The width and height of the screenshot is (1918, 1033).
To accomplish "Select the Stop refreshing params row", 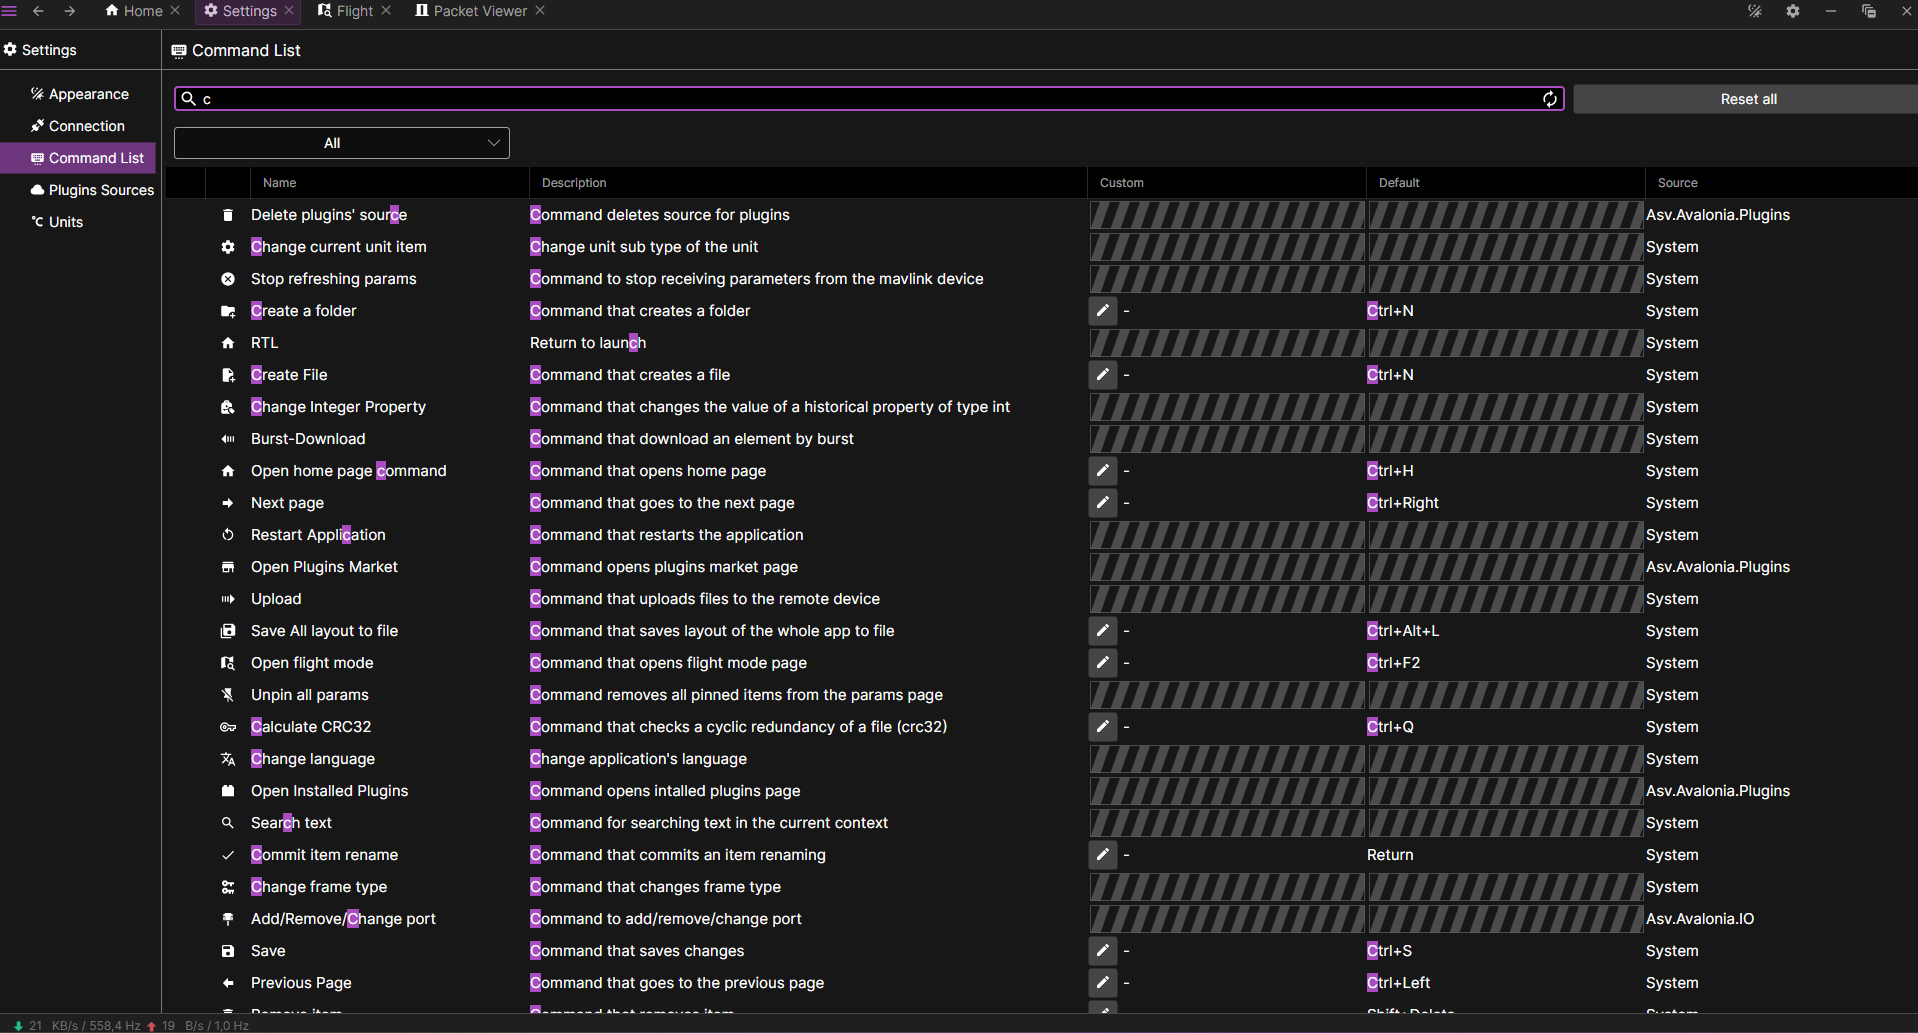I will 1040,279.
